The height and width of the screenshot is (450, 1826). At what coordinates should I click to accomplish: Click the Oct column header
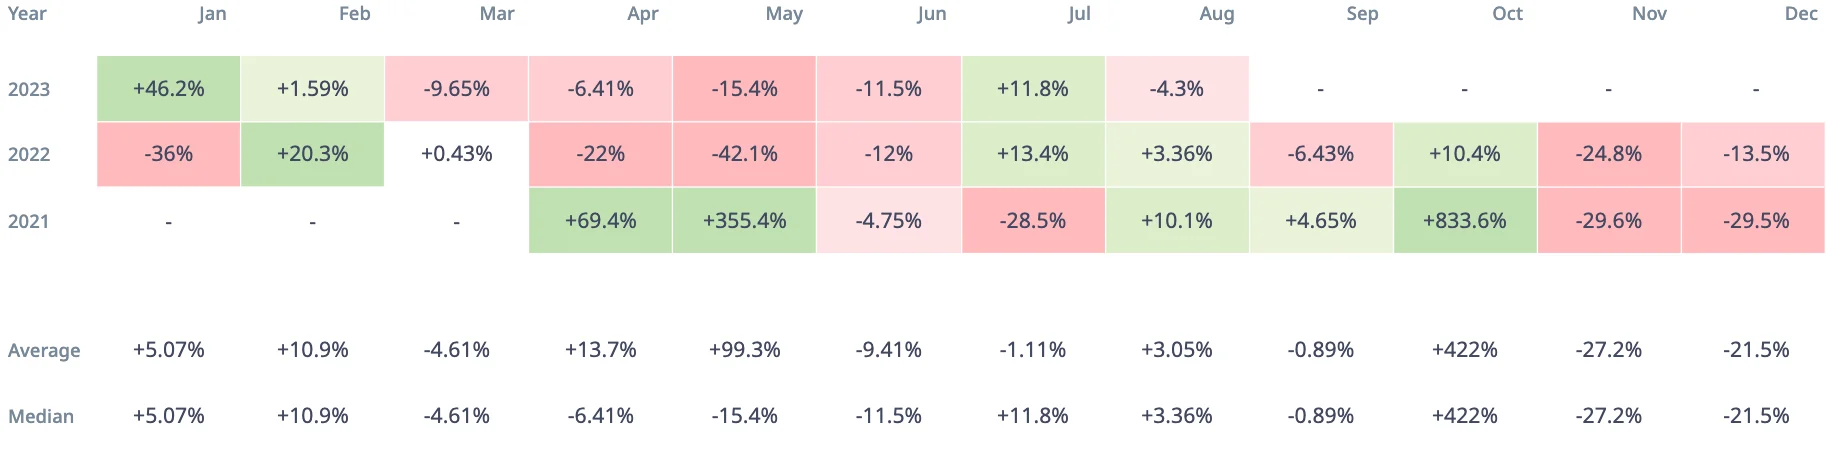click(1507, 14)
